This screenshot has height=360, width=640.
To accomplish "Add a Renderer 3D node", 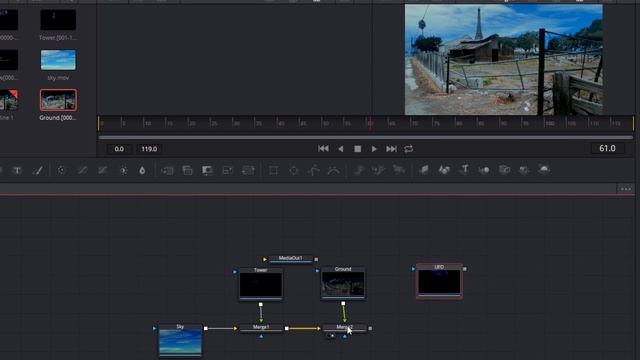I will click(544, 170).
